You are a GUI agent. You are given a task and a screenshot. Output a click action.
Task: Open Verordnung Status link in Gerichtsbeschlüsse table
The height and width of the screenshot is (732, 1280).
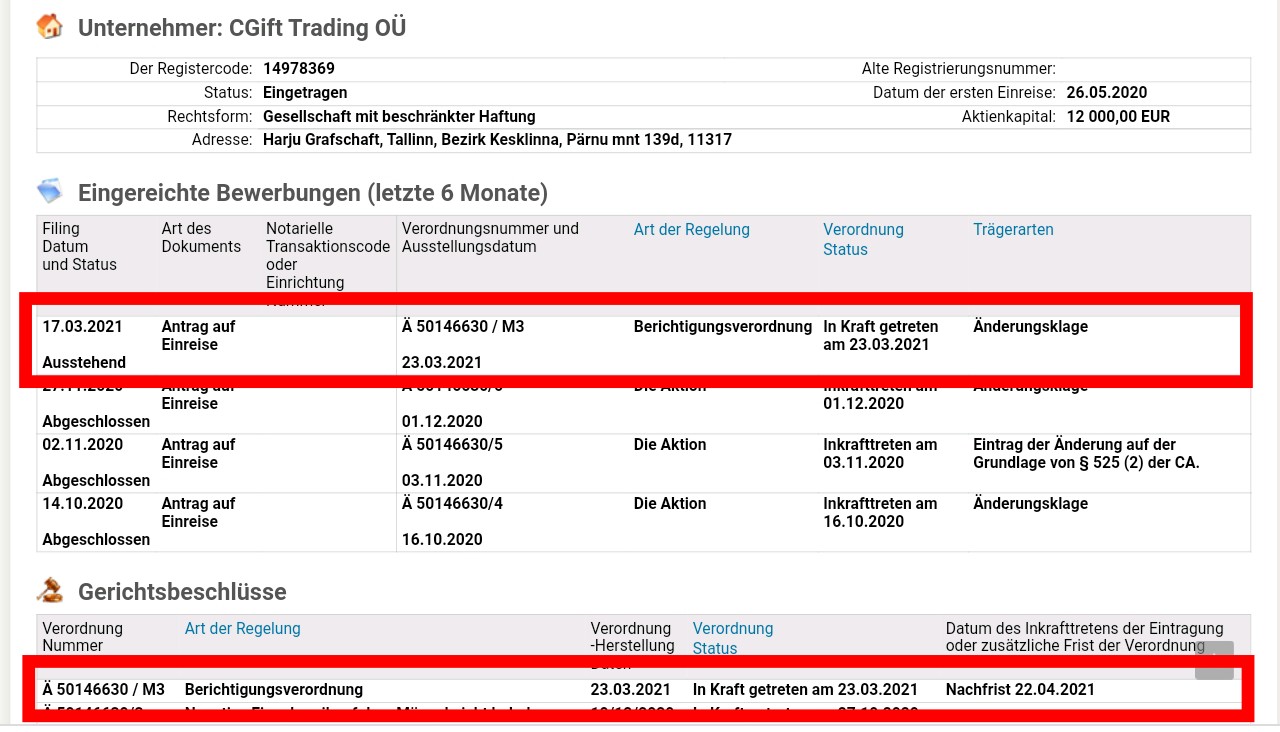[x=733, y=638]
